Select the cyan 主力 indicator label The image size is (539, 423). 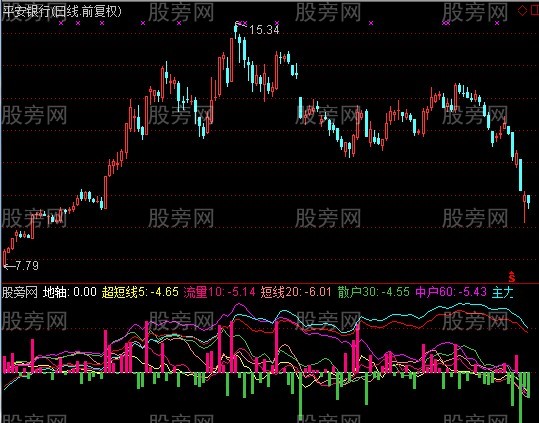[503, 292]
